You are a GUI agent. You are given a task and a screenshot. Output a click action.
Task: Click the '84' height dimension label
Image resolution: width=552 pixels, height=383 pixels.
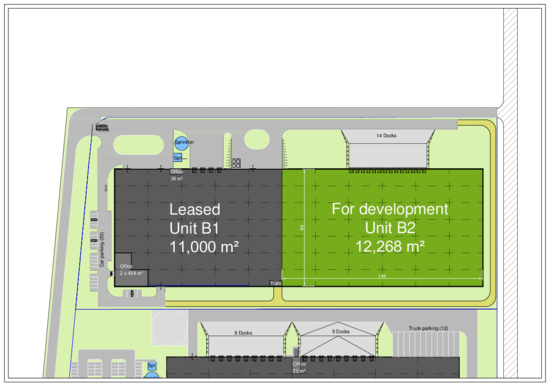301,228
